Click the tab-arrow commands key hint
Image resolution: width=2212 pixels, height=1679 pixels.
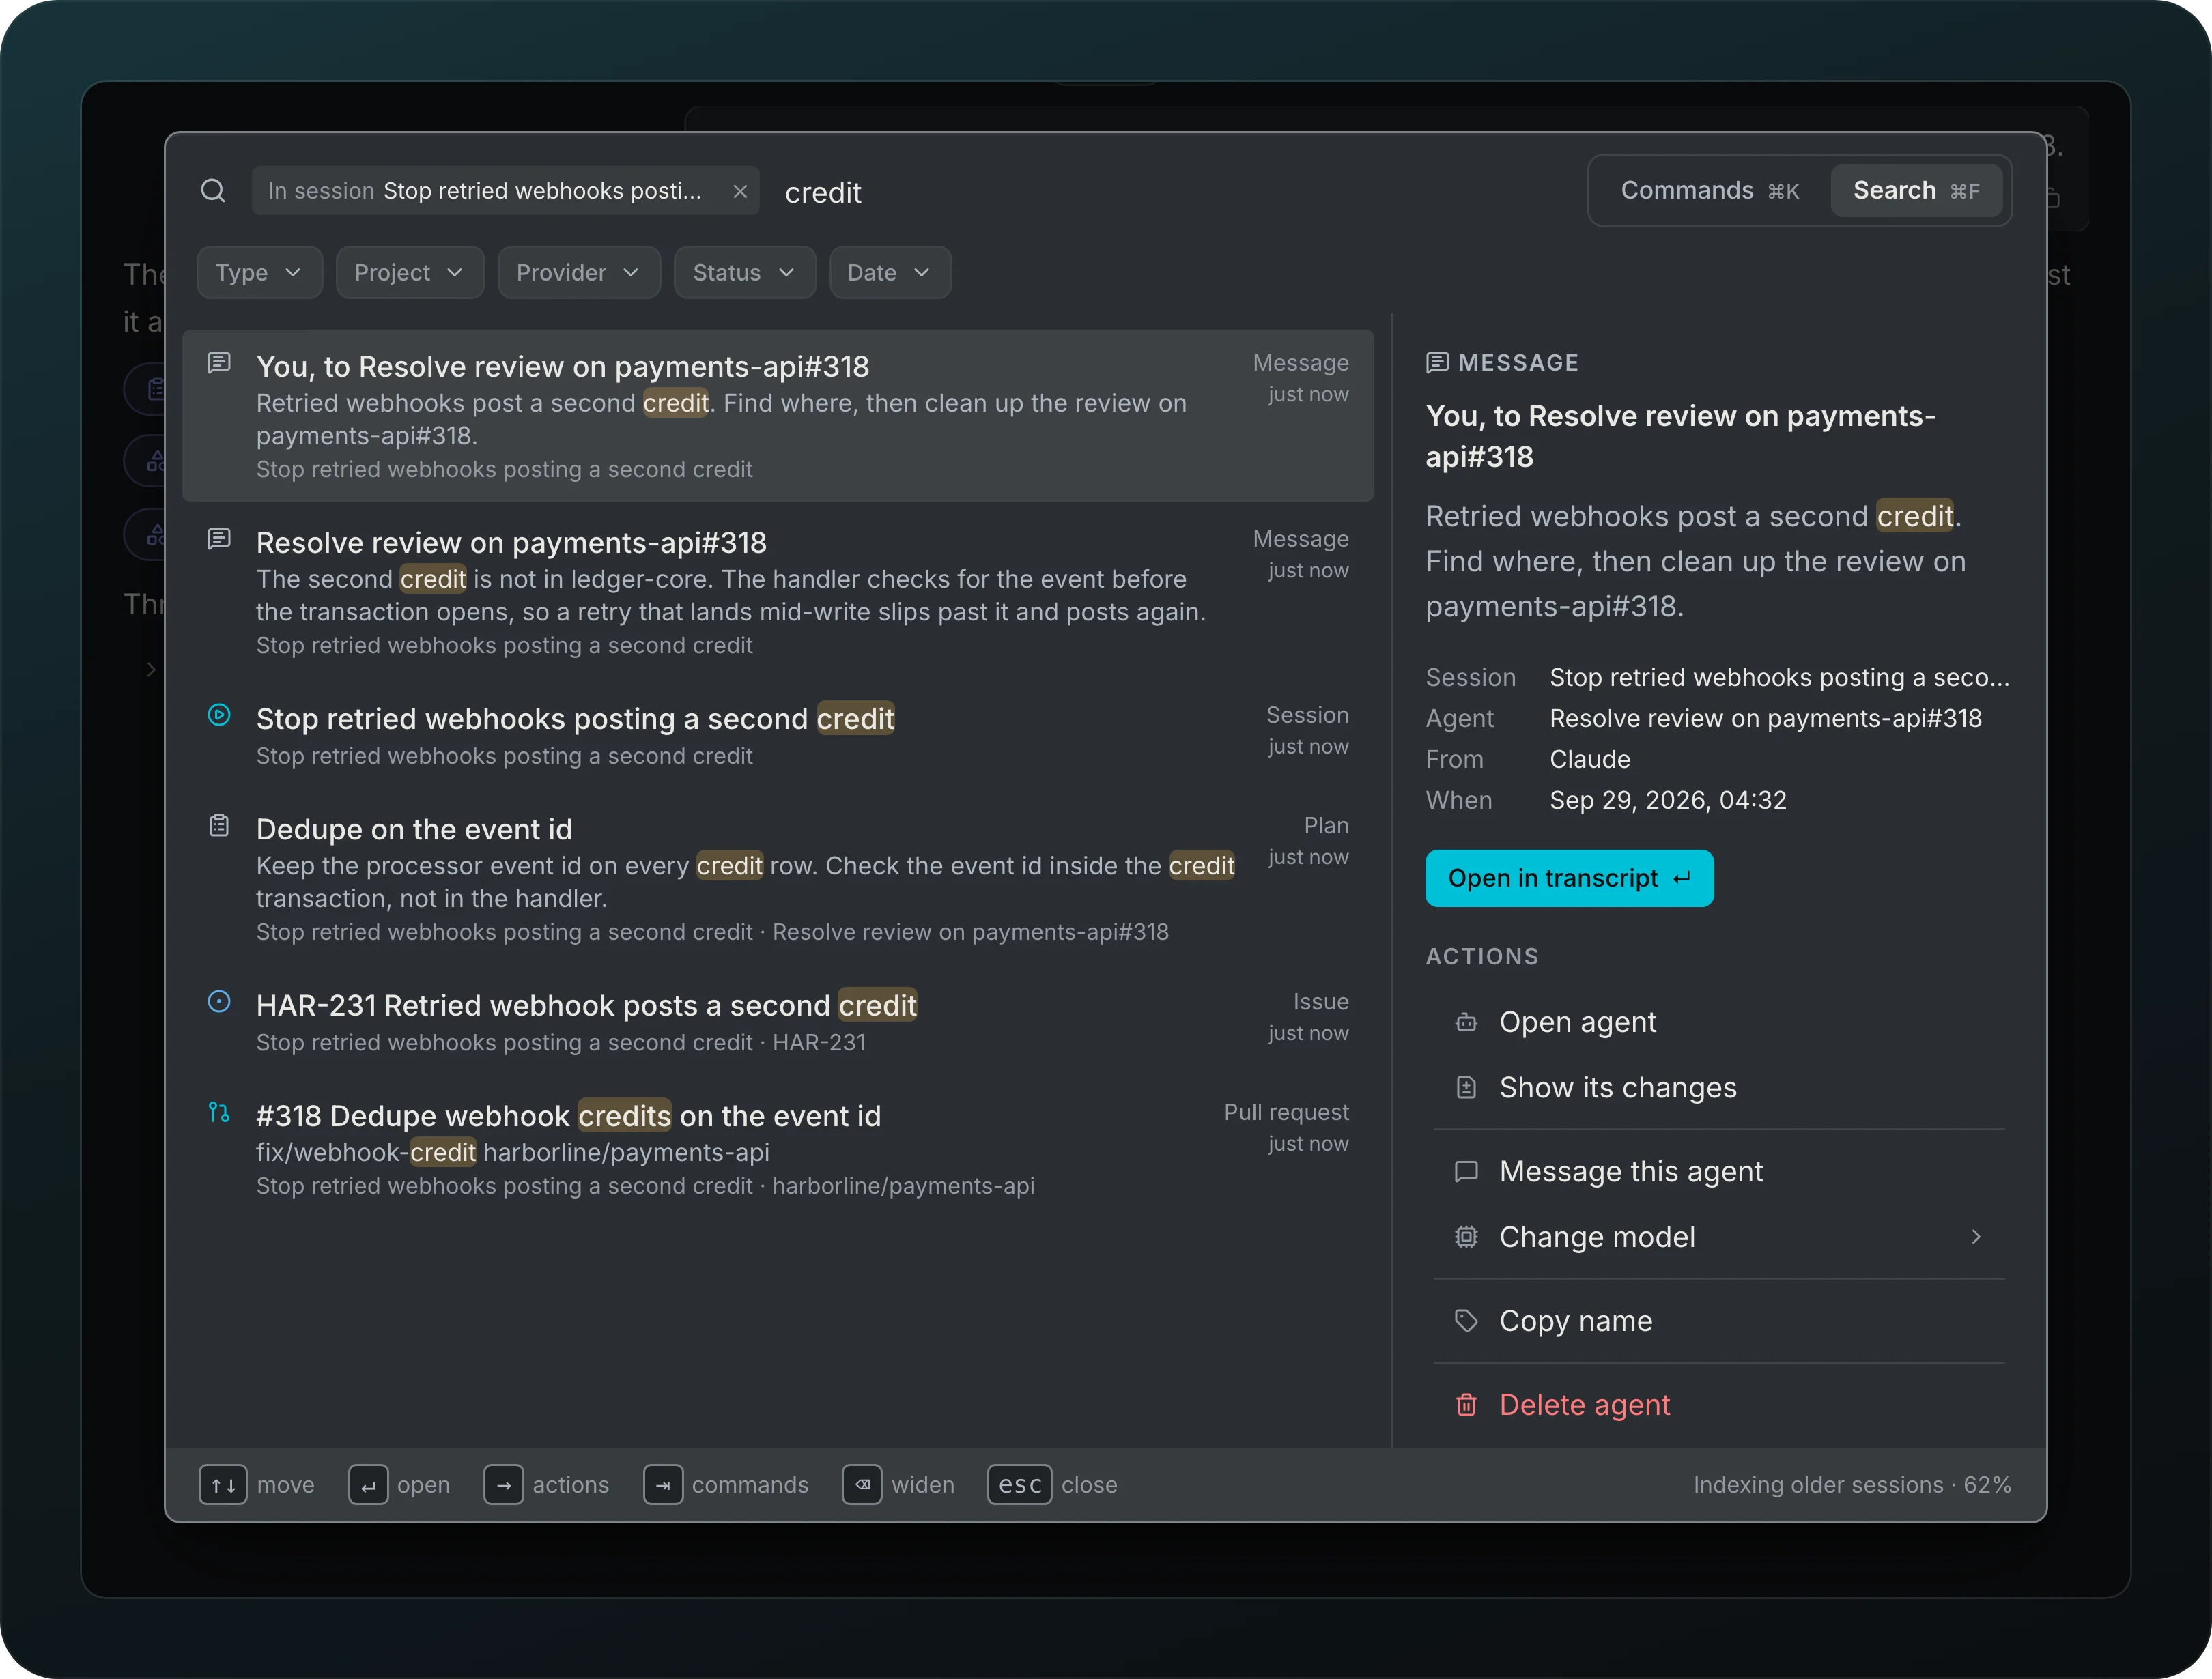click(x=663, y=1485)
